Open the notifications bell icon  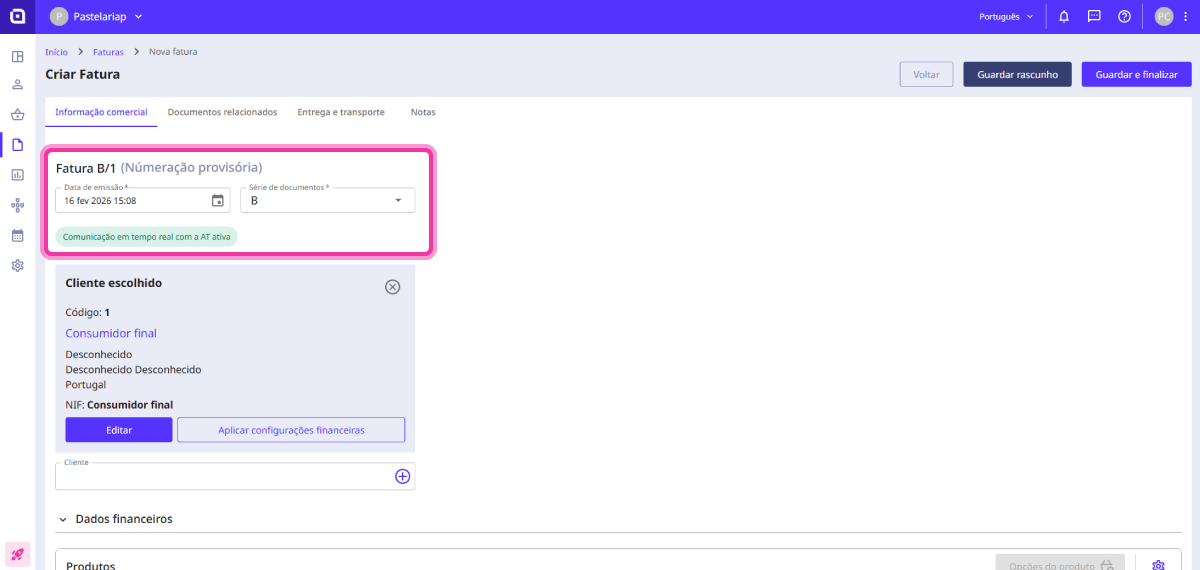(x=1064, y=16)
